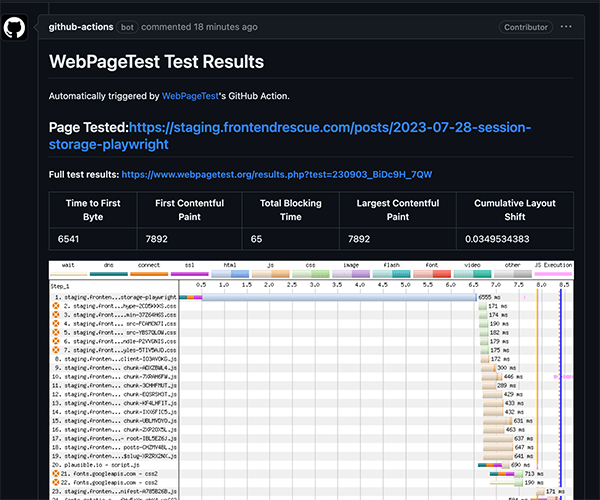The width and height of the screenshot is (600, 500).
Task: Click the 'Largest Contentful Paint' column header
Action: coord(398,210)
